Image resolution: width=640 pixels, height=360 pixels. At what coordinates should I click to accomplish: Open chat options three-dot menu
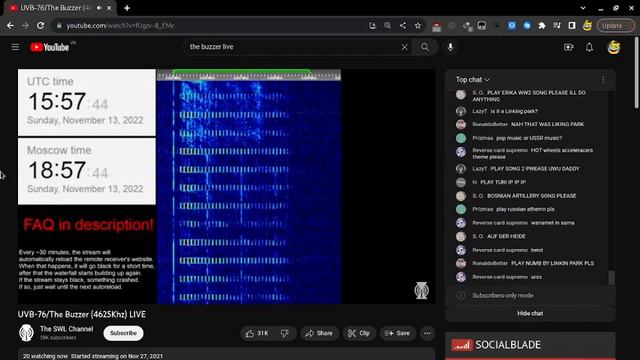603,80
